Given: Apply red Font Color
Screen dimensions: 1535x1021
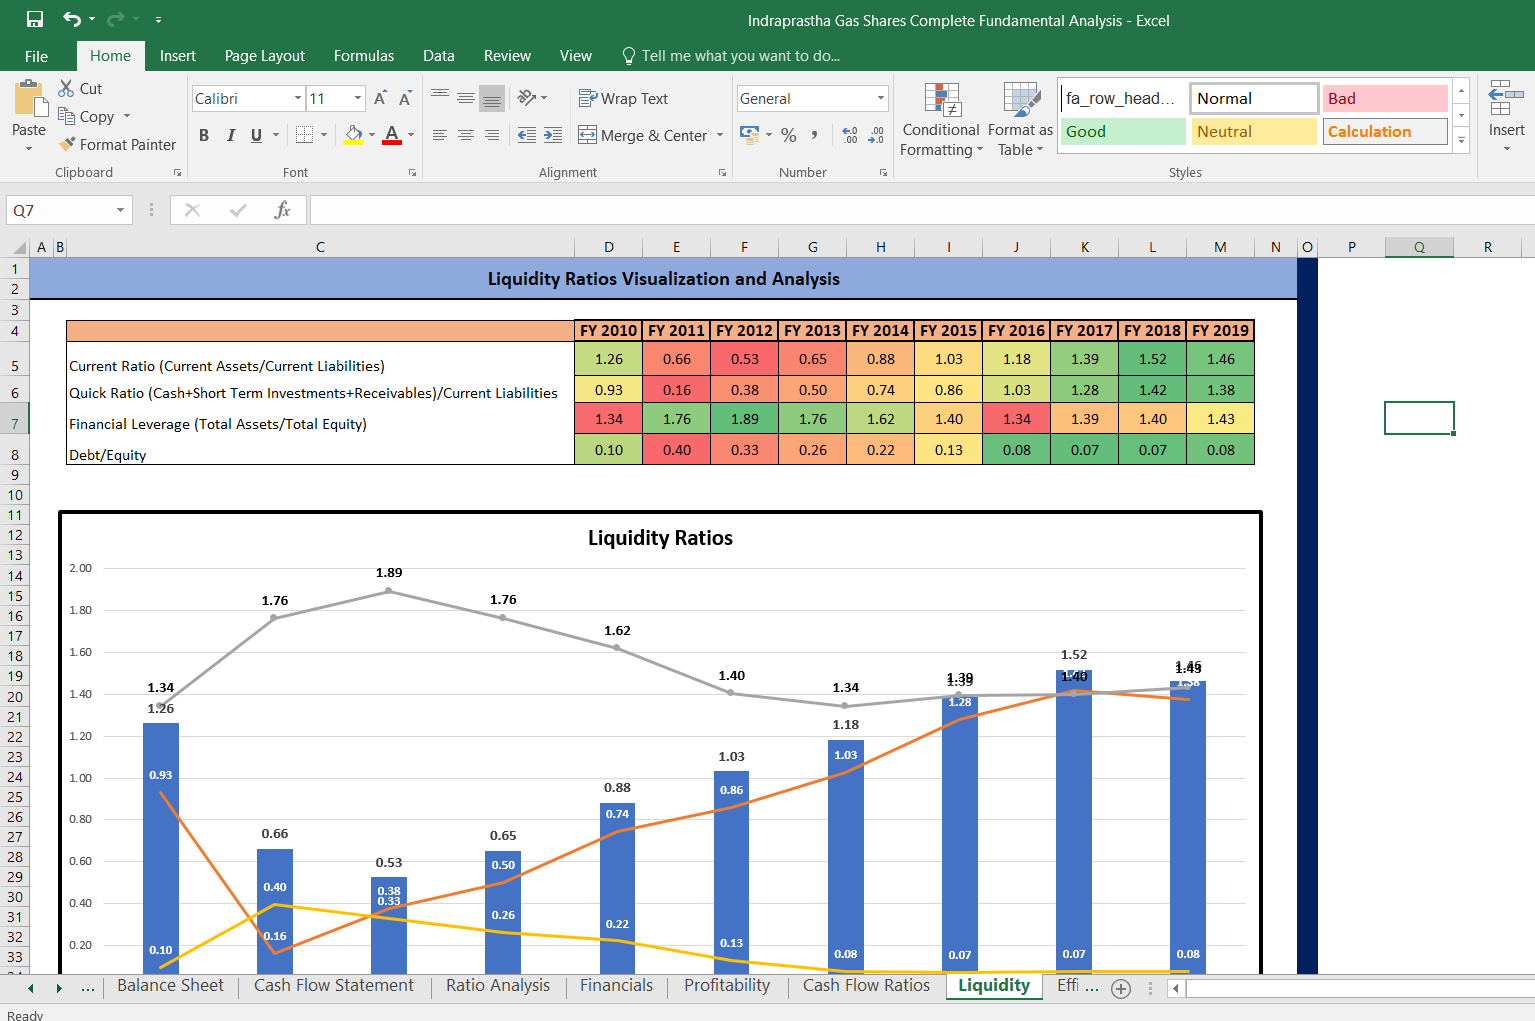Looking at the screenshot, I should pyautogui.click(x=392, y=135).
